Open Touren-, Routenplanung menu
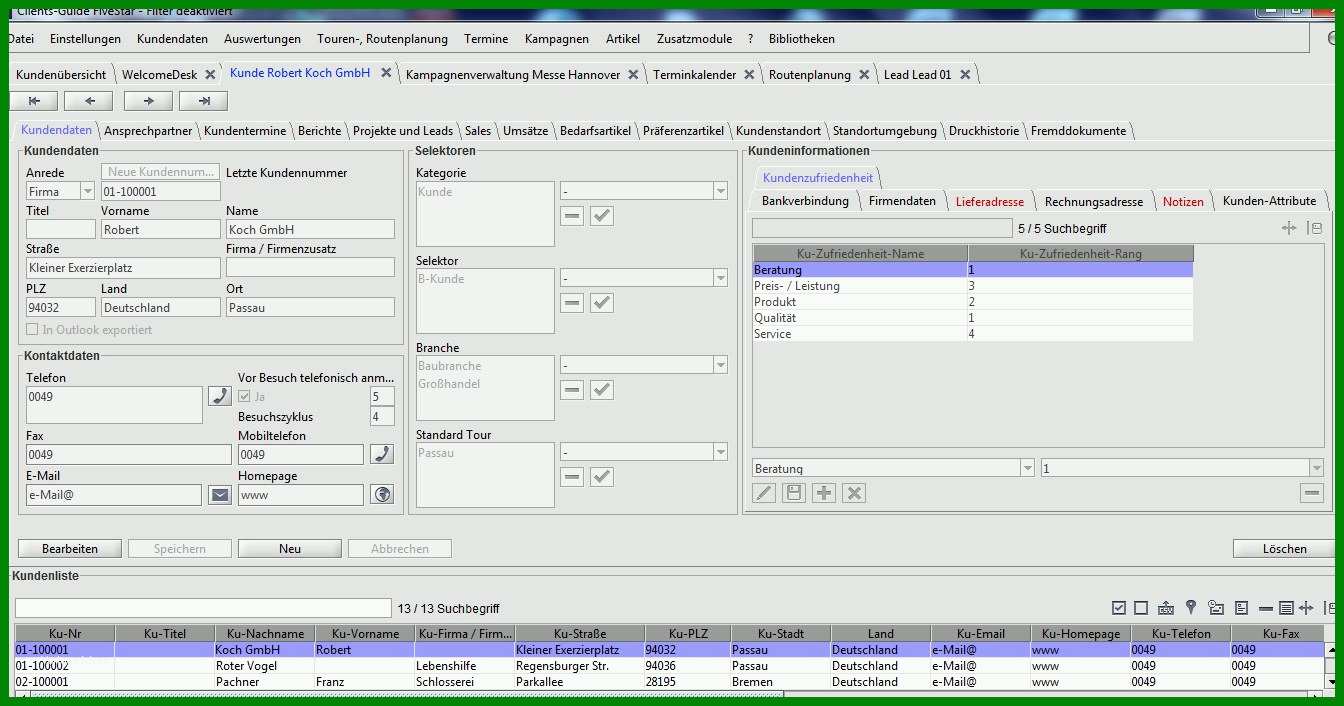 point(382,39)
